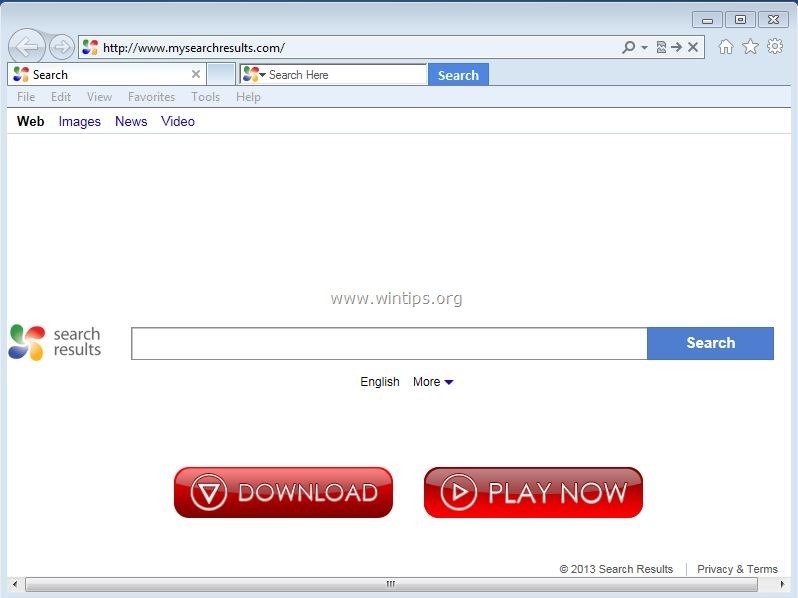Open the Edit menu
The image size is (798, 598).
coord(61,97)
